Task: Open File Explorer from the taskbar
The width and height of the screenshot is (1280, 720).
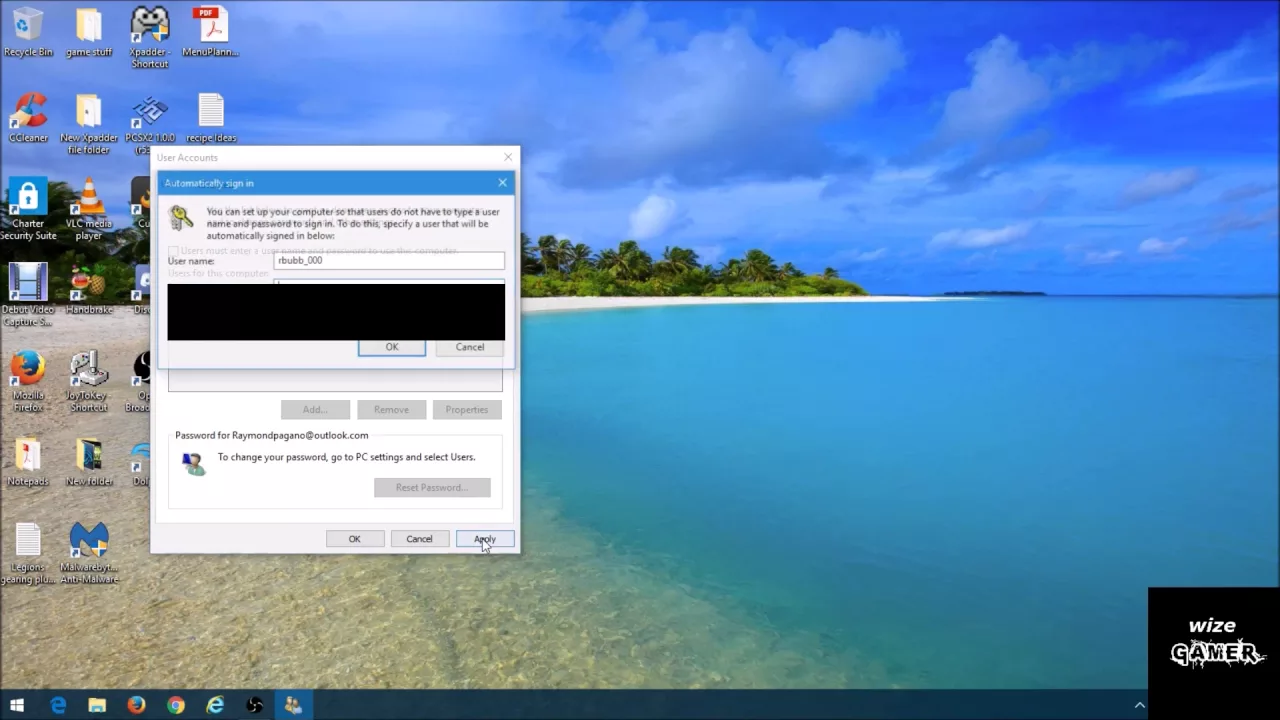Action: click(x=97, y=705)
